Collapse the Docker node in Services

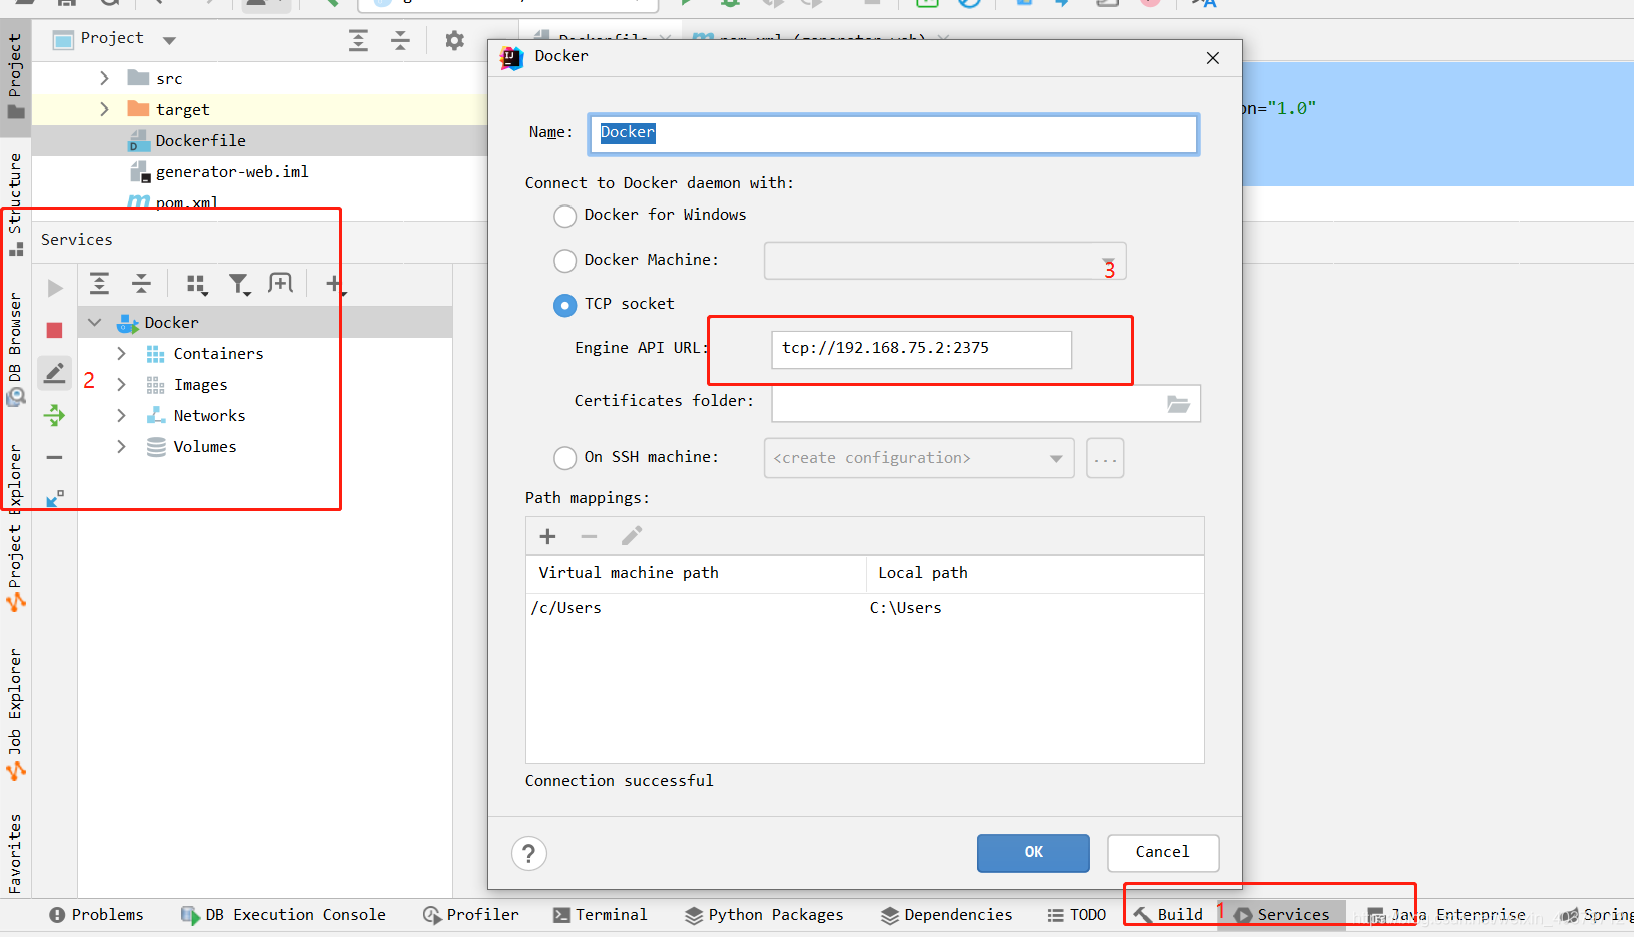[95, 322]
